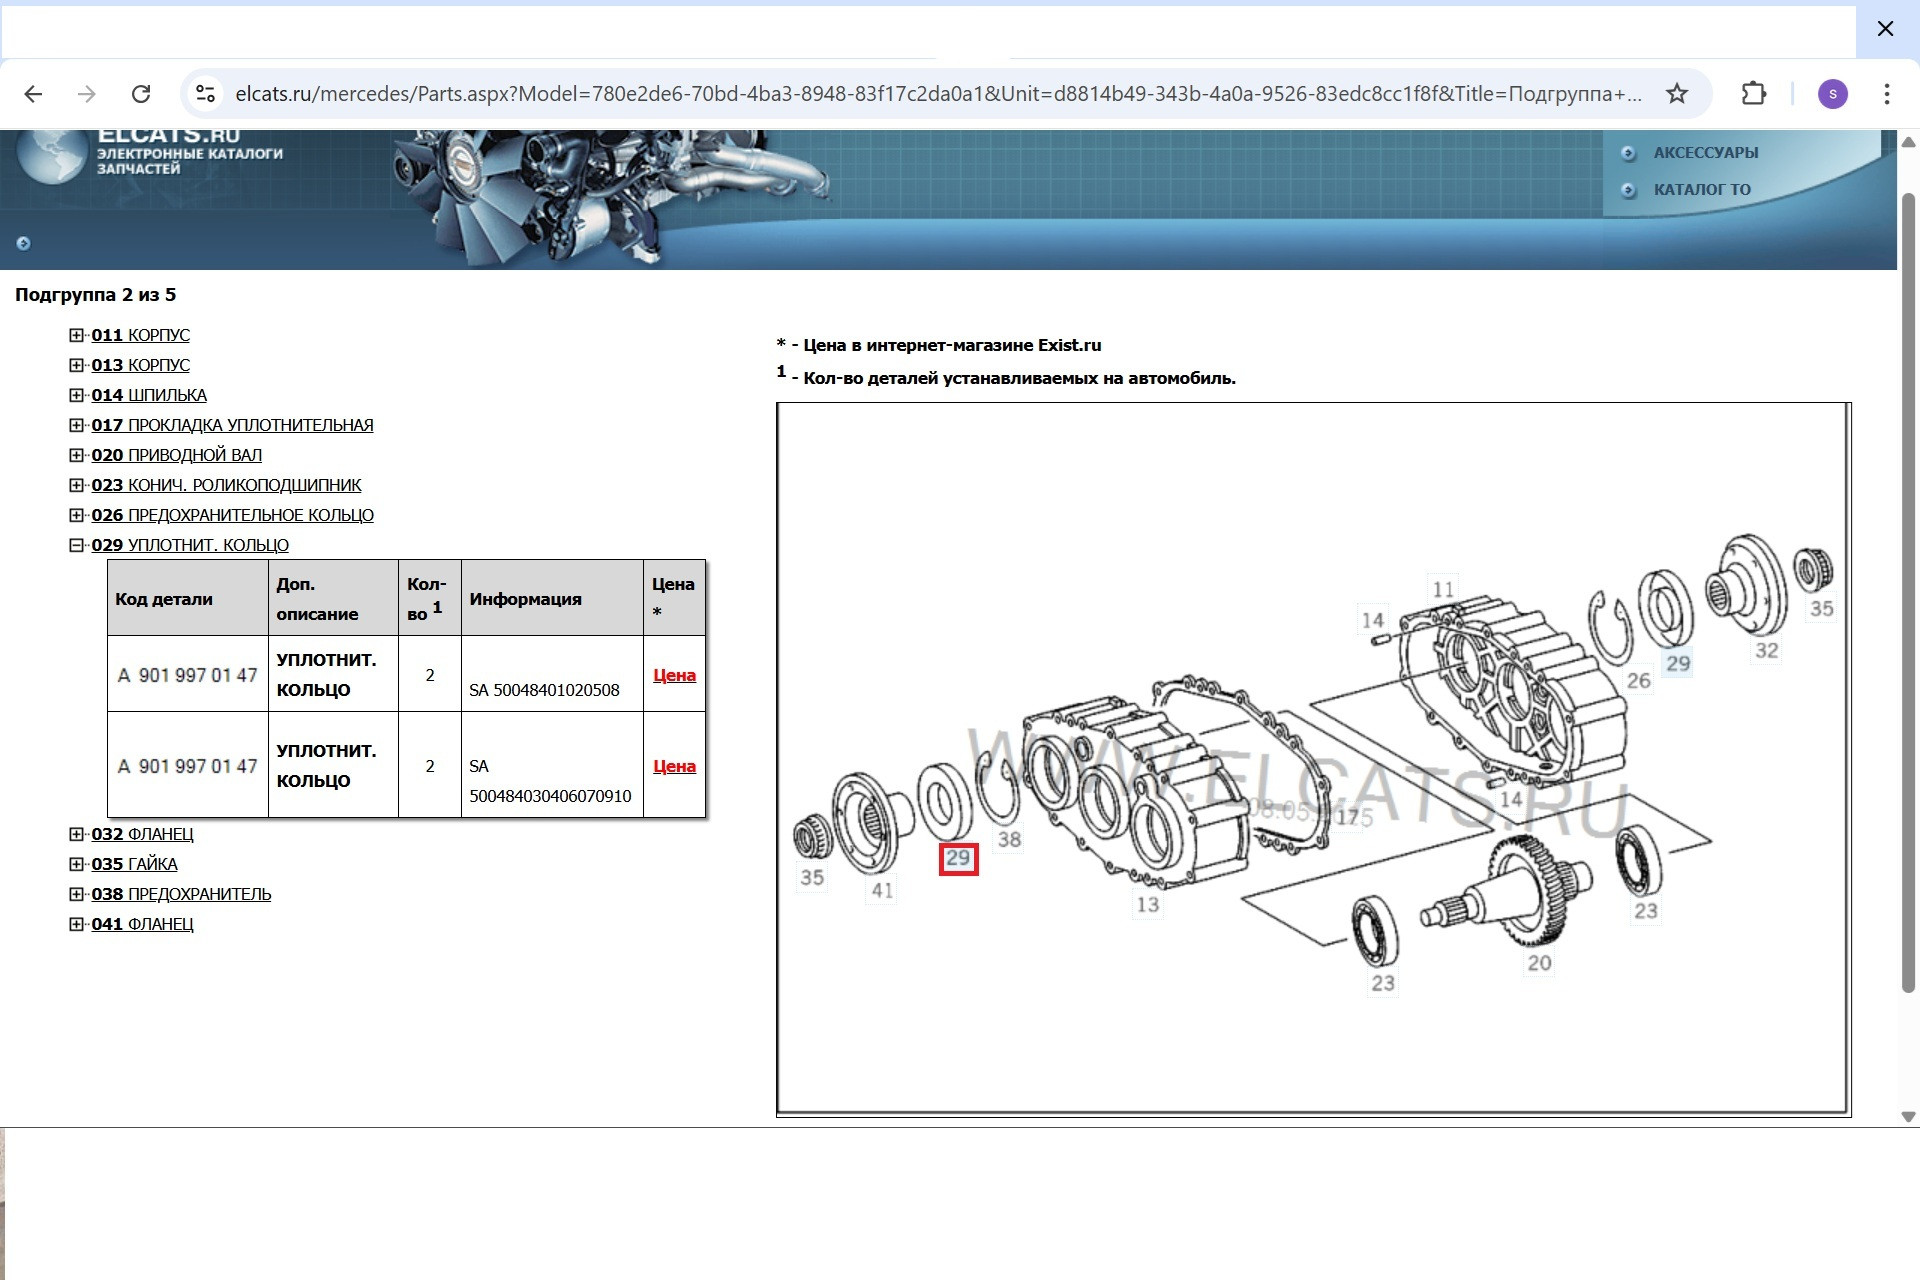
Task: Expand the 020 ПРИВОДНОЙ ВАЛ node
Action: [76, 455]
